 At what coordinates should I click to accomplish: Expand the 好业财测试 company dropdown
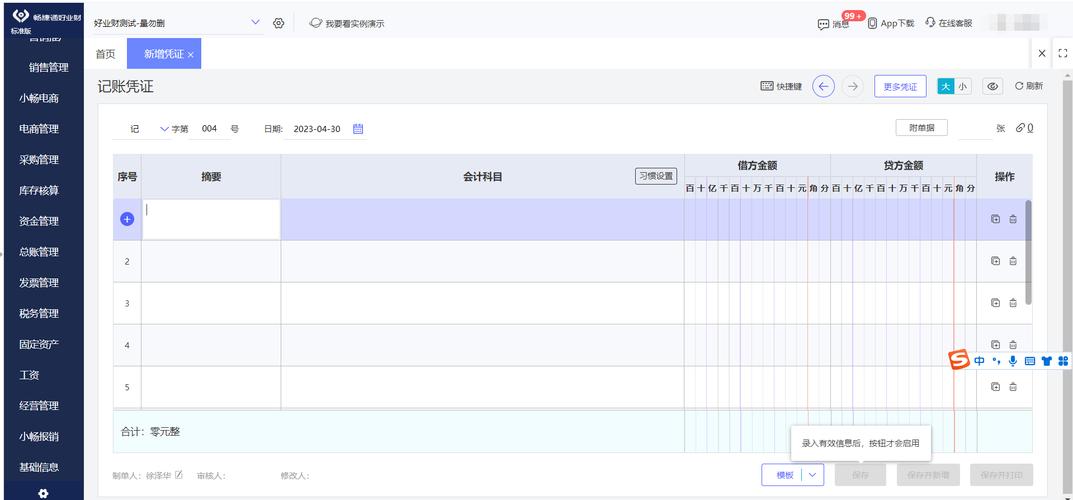pos(255,23)
